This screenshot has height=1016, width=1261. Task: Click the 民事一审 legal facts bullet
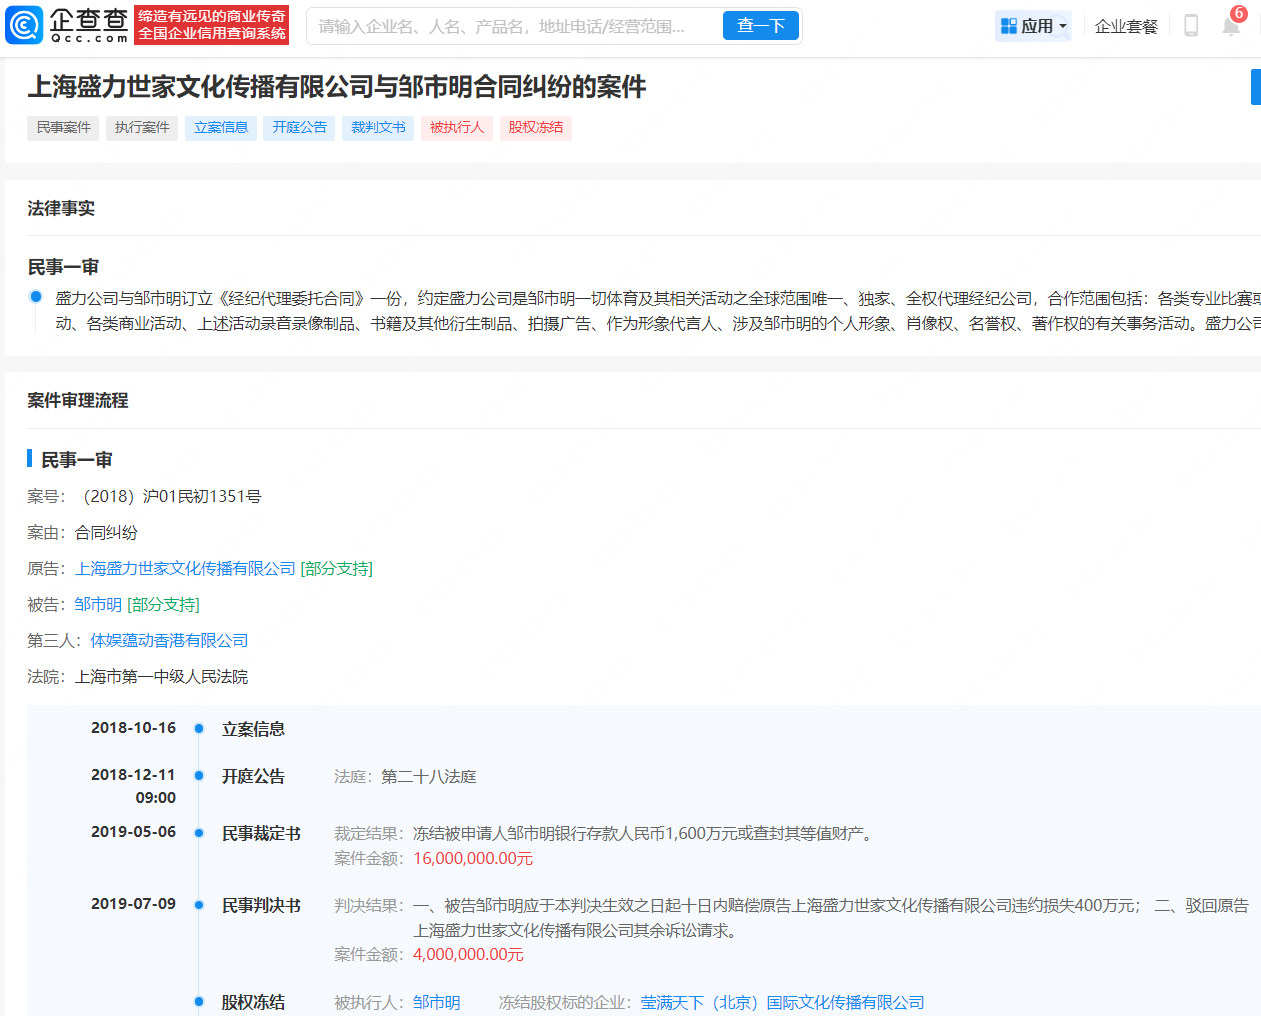(x=36, y=296)
